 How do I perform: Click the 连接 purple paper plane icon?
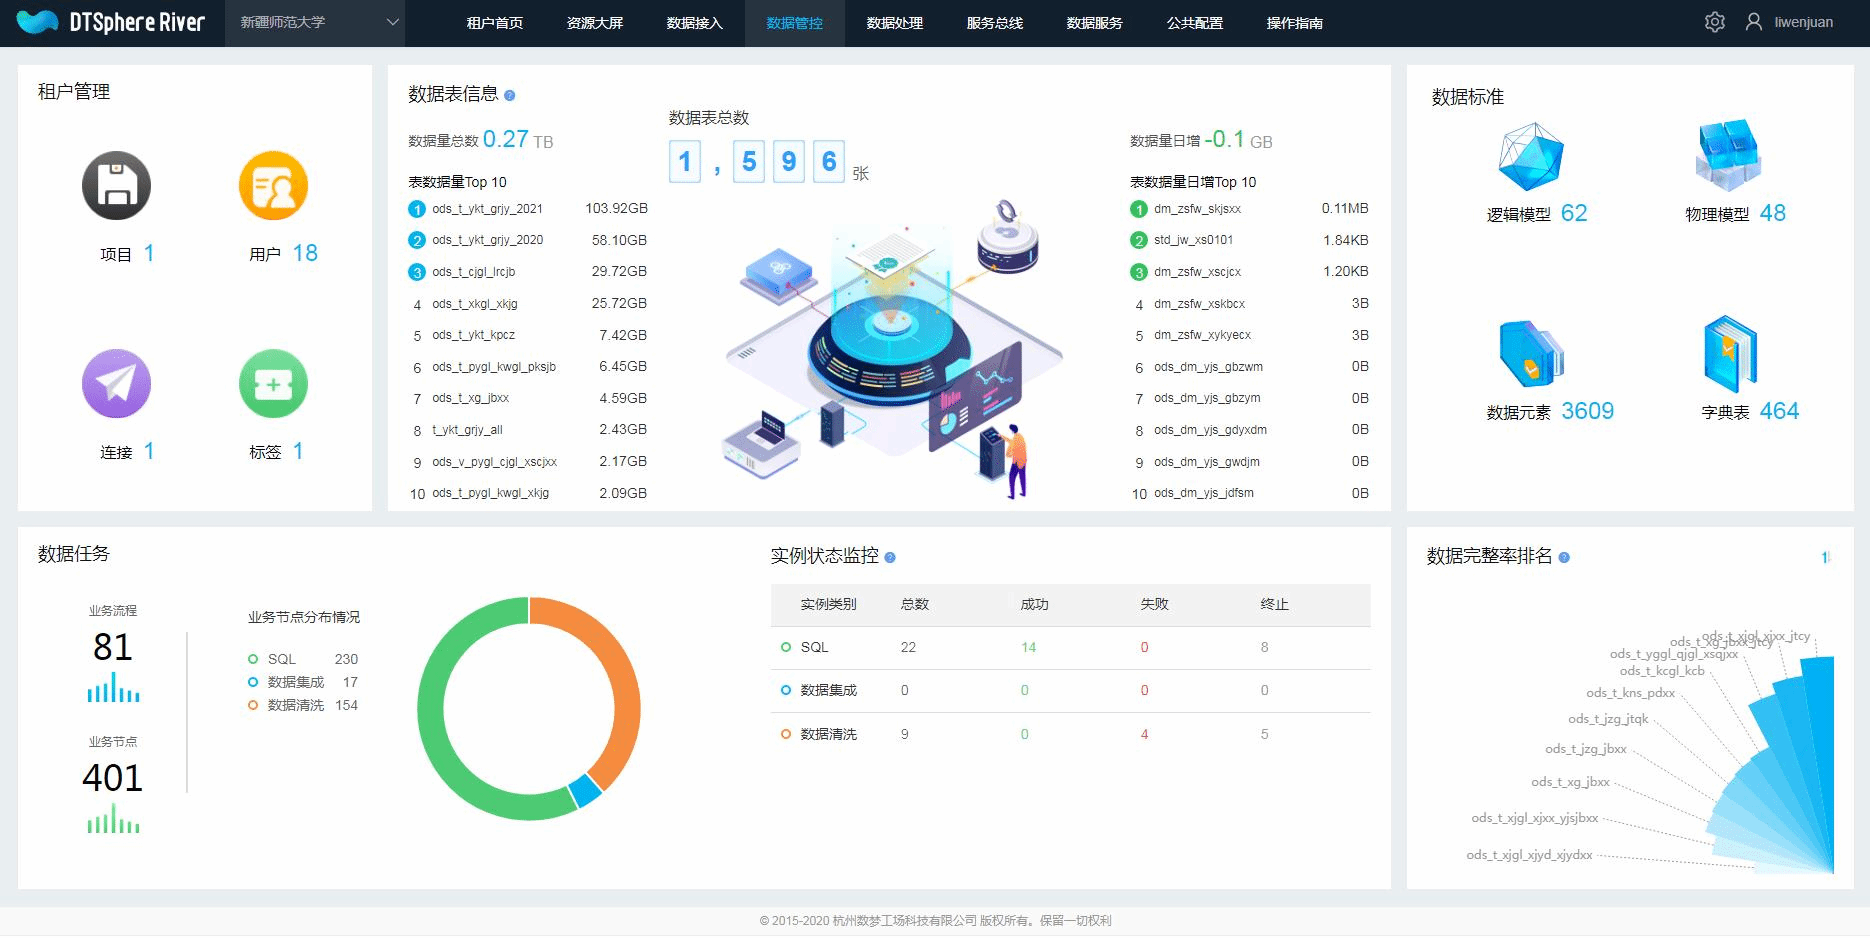pos(116,384)
